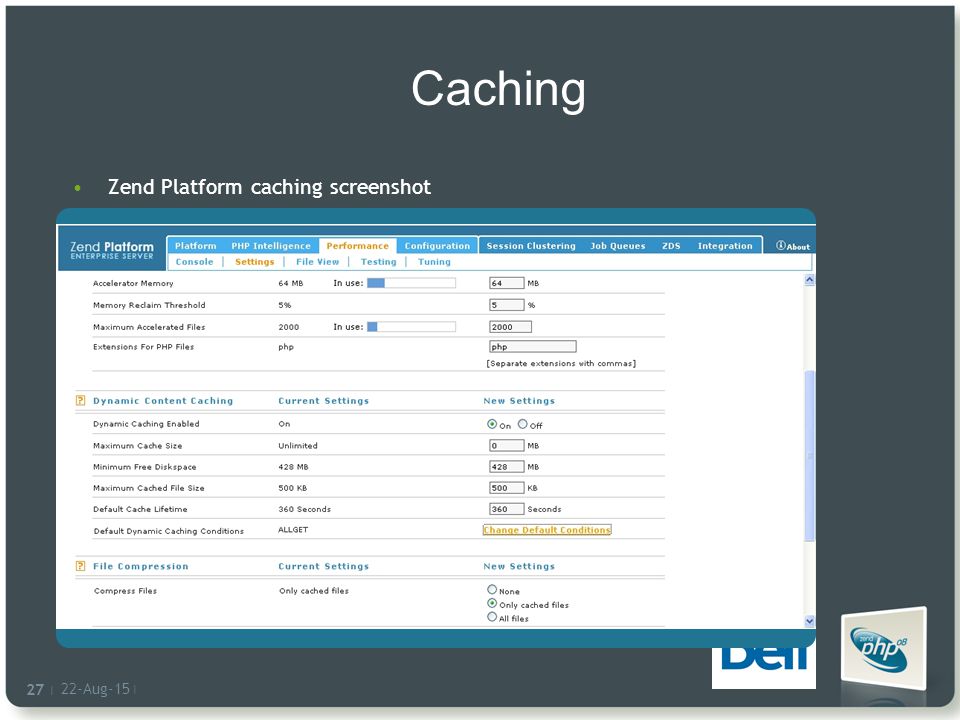
Task: Click the Default Cache Lifetime seconds field
Action: (x=507, y=509)
